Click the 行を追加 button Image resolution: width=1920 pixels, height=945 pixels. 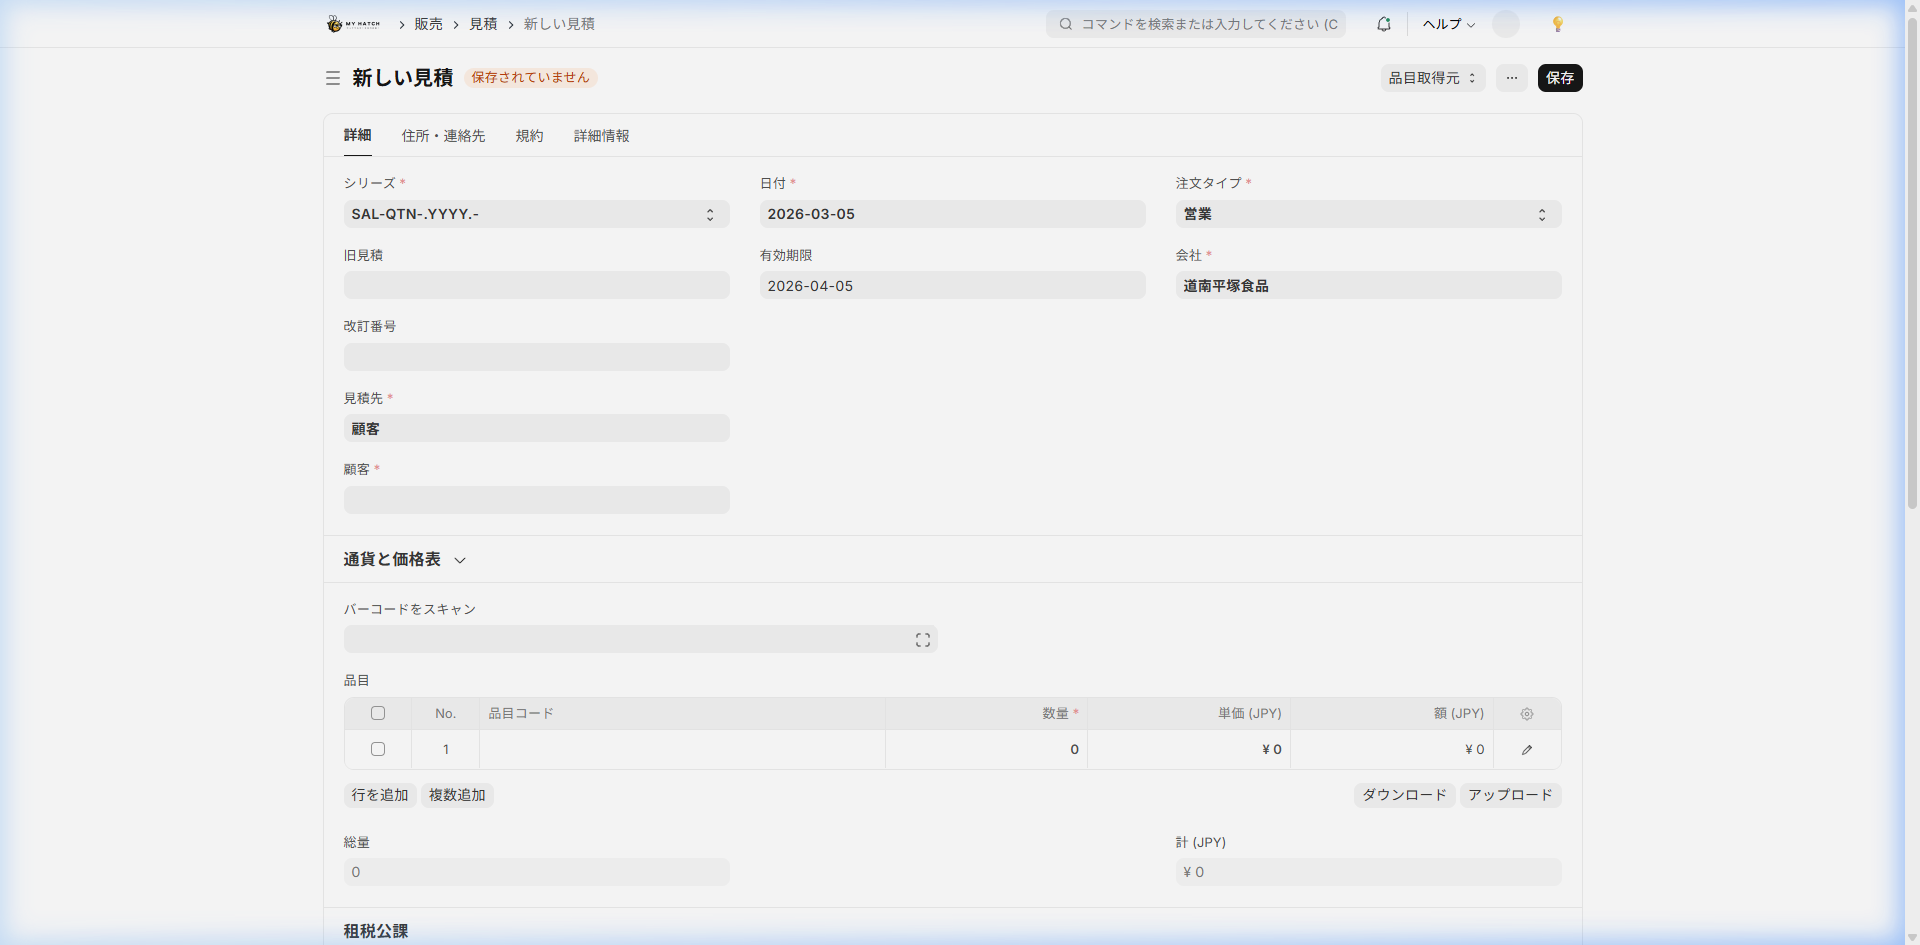(380, 795)
